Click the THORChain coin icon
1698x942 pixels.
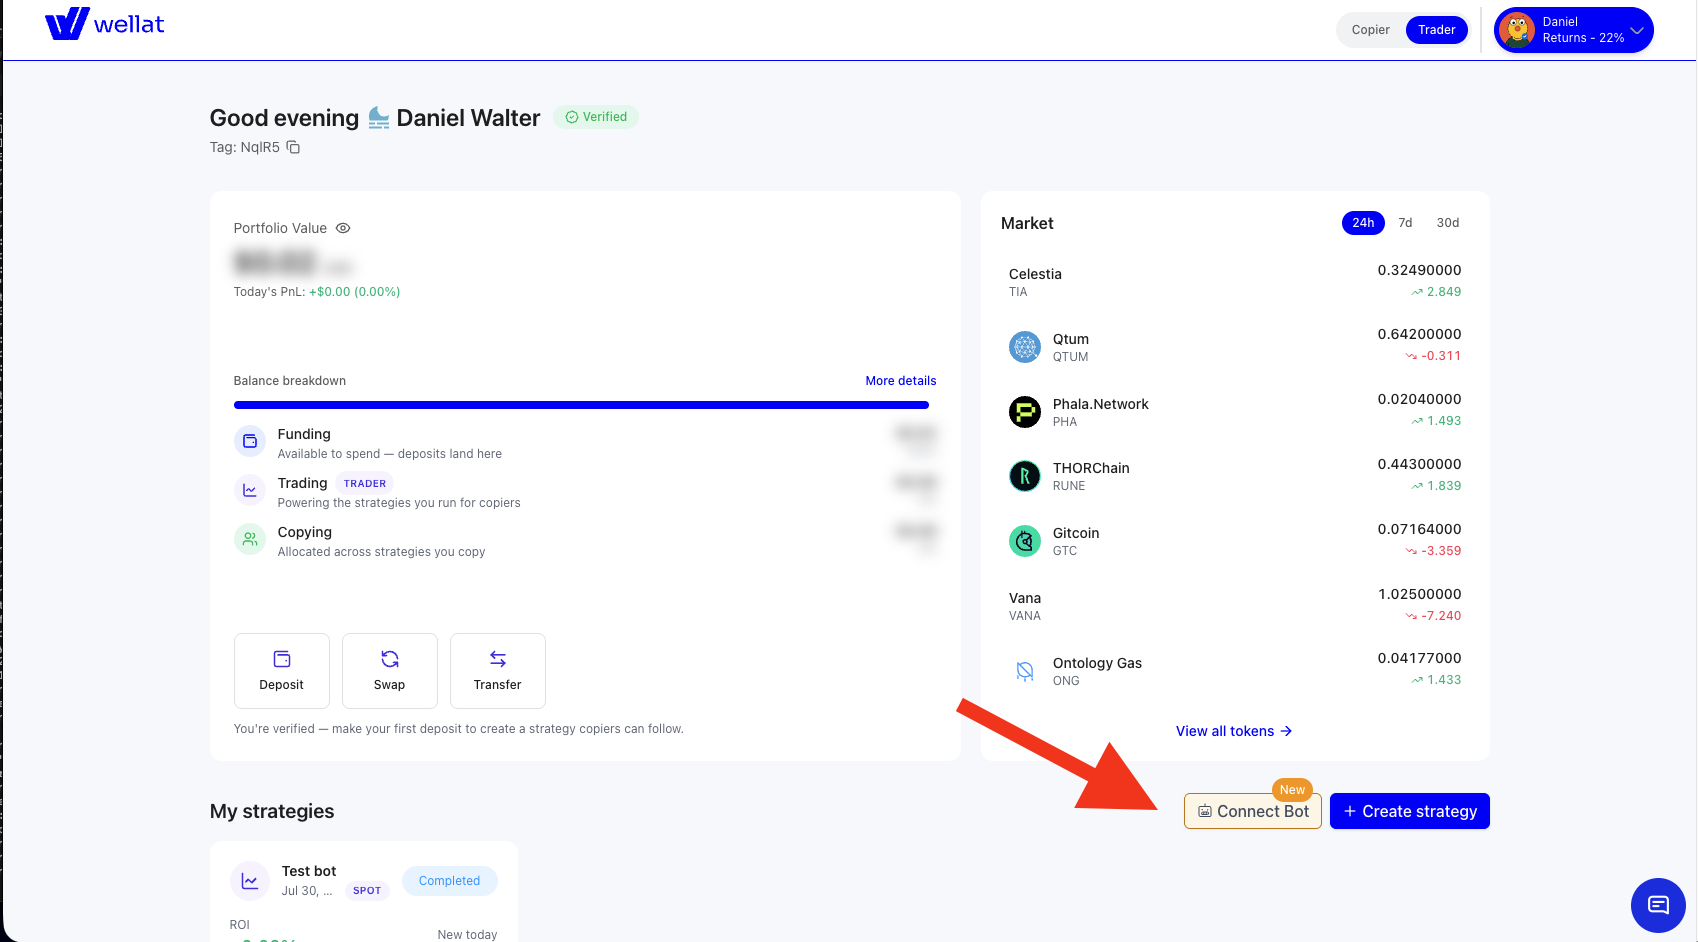click(x=1025, y=476)
